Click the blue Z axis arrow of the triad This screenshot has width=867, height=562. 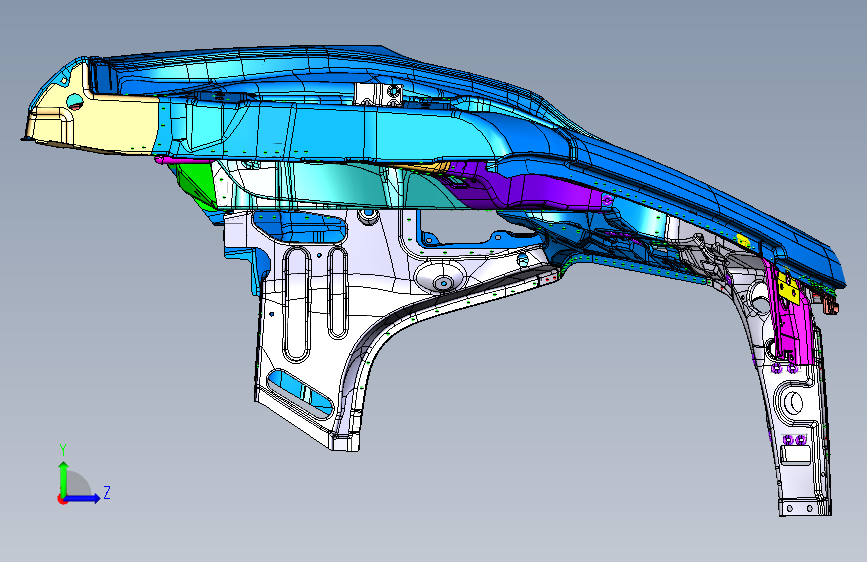(83, 498)
